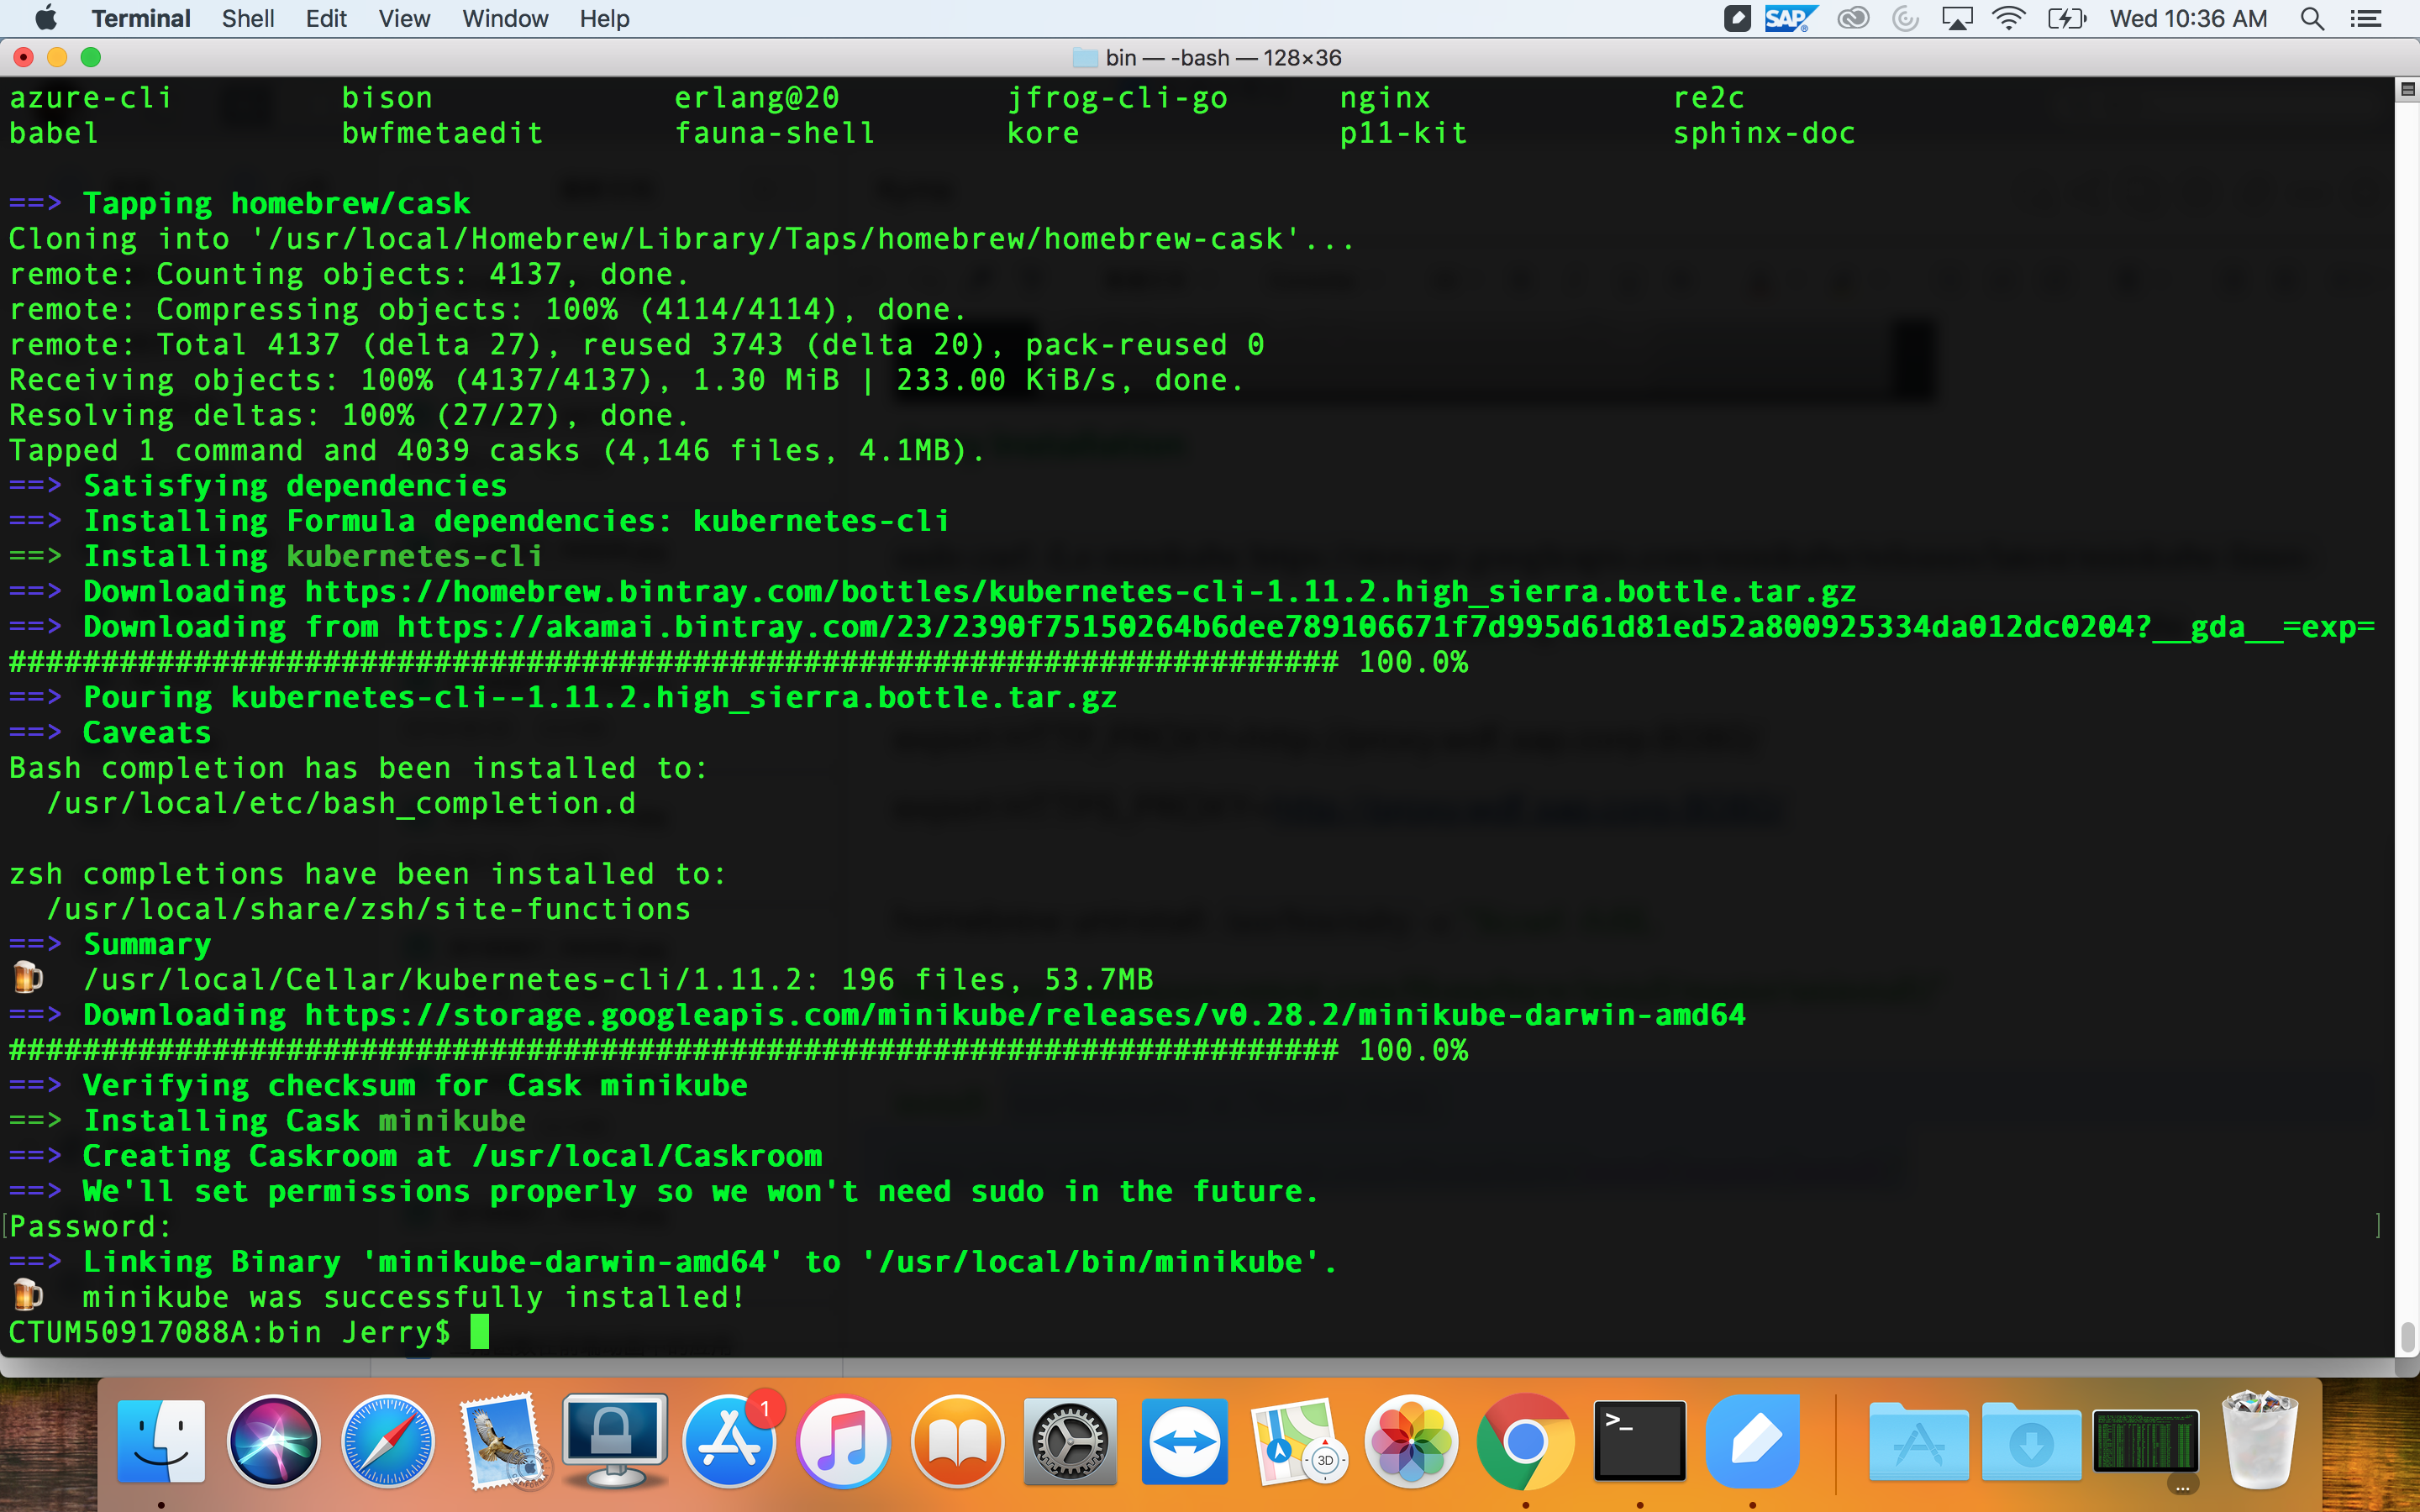Click 'jfrog-cli-go' in the formula list
The height and width of the screenshot is (1512, 2420).
(x=1117, y=97)
